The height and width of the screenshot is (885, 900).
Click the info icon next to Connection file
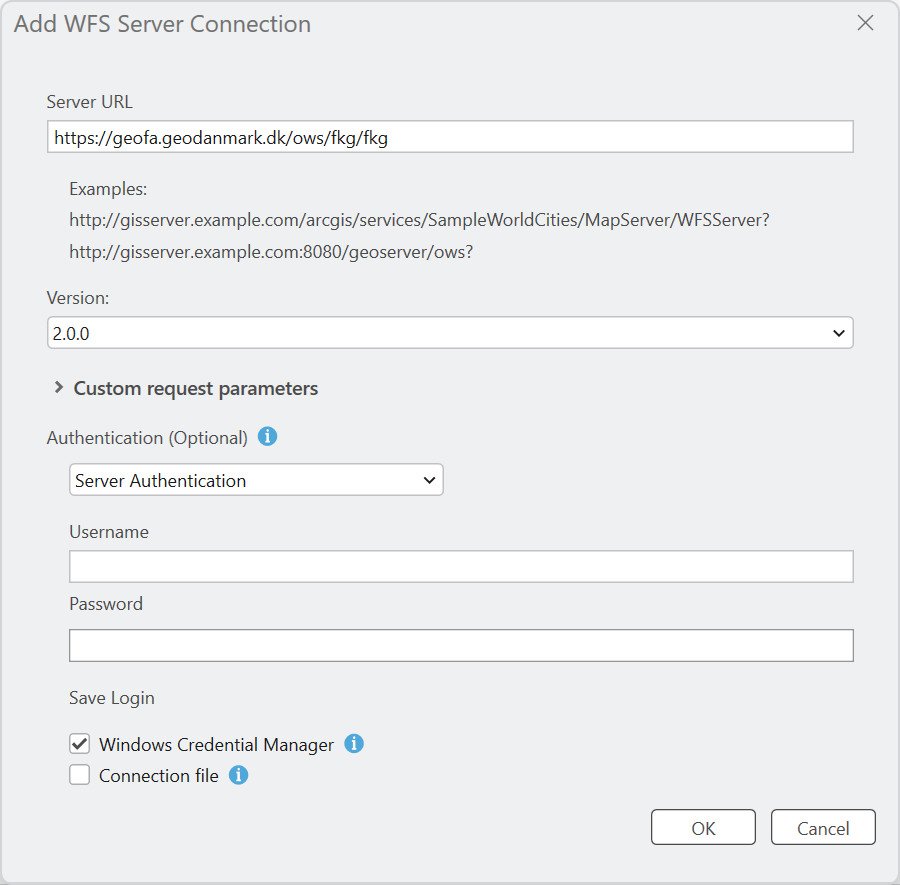coord(238,775)
